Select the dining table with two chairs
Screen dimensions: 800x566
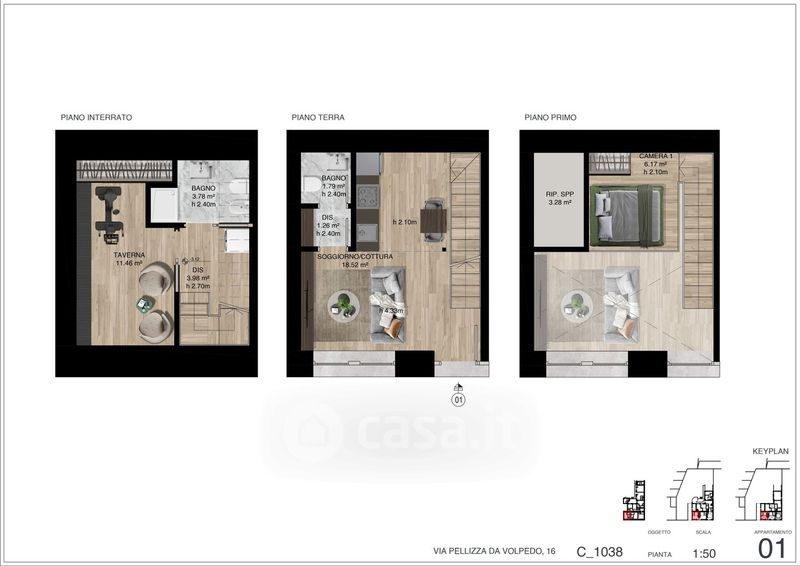pyautogui.click(x=434, y=221)
